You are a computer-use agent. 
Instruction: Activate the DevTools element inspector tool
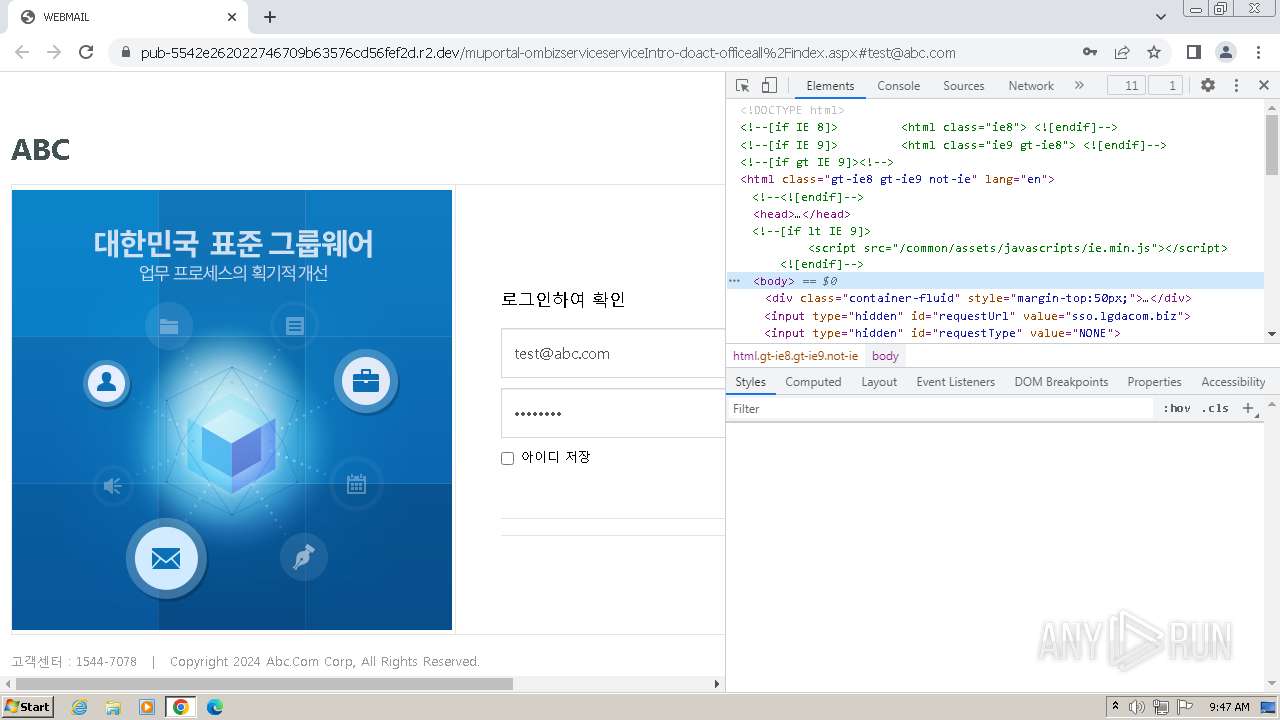click(742, 86)
